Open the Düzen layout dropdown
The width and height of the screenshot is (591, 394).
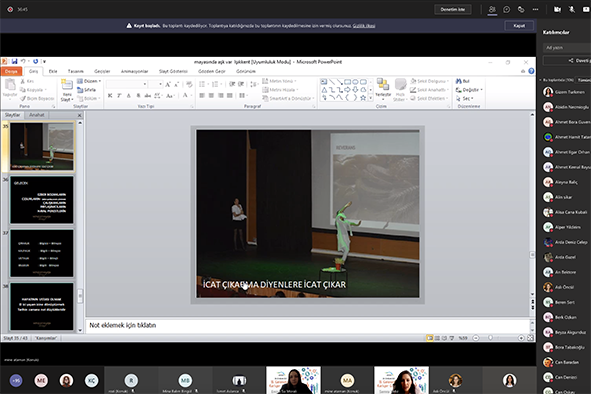pyautogui.click(x=89, y=81)
